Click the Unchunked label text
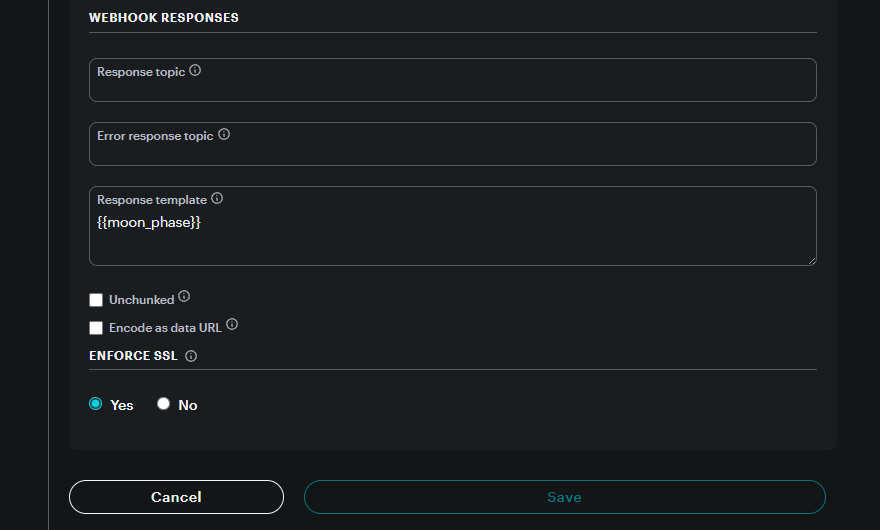880x530 pixels. pos(141,300)
